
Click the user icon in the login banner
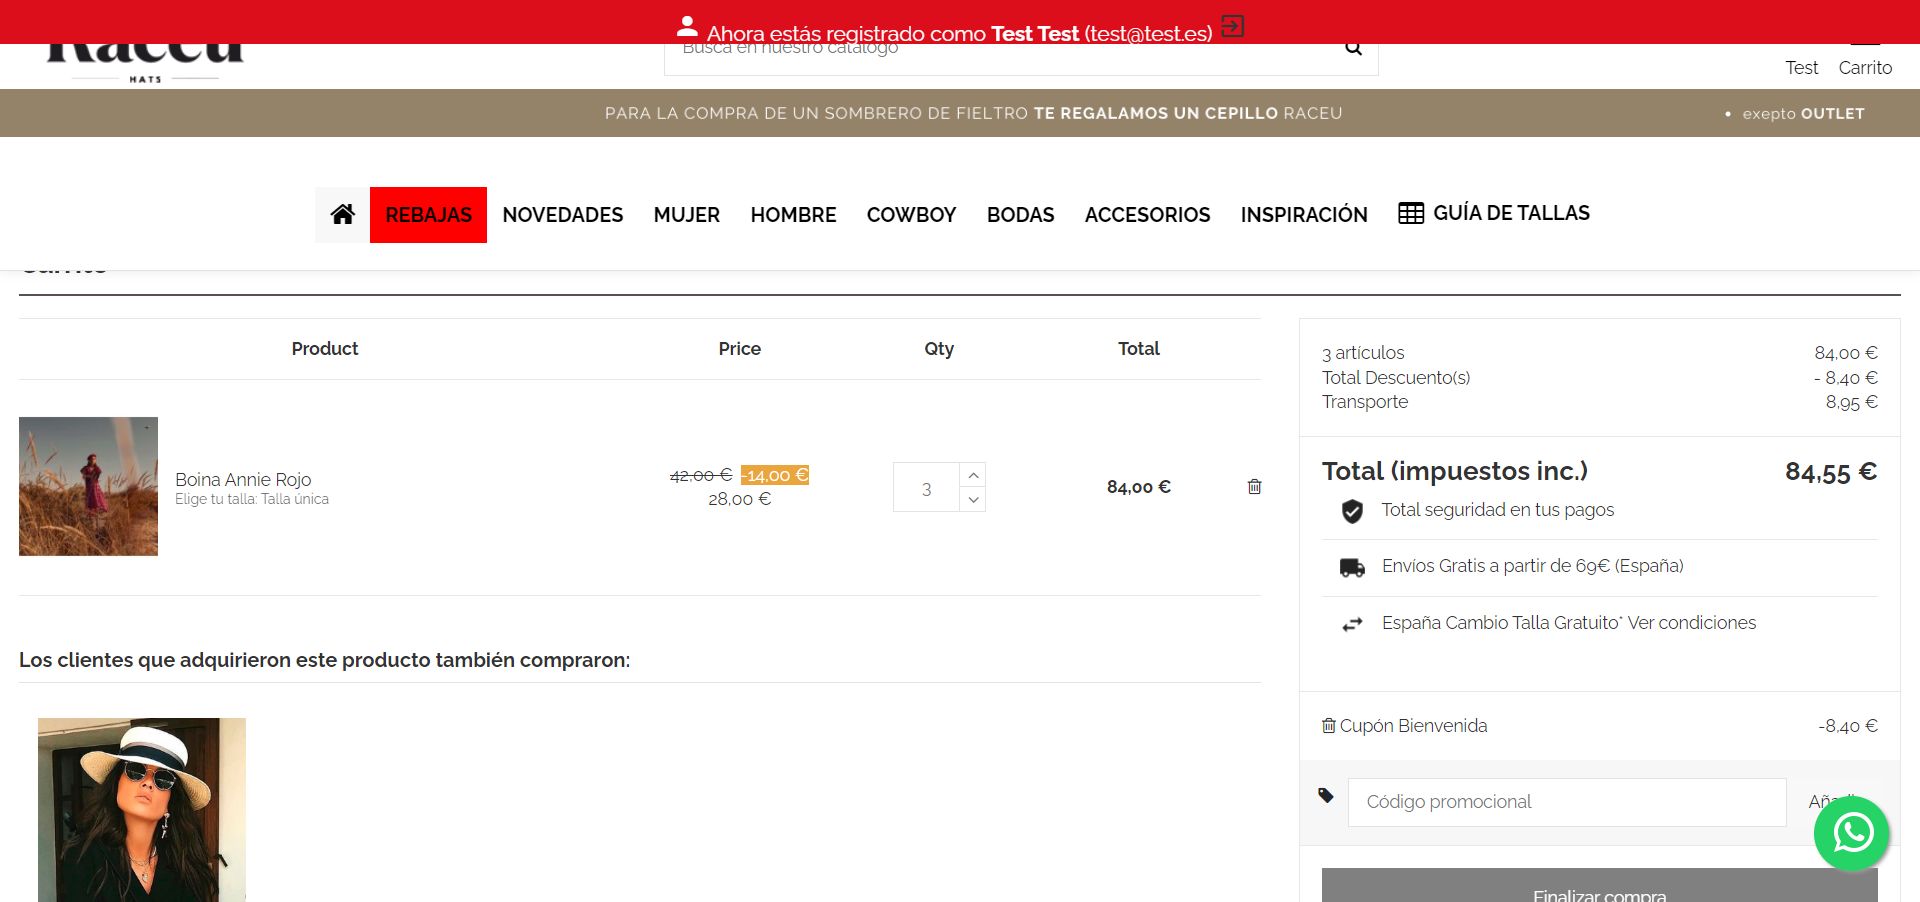[x=687, y=25]
